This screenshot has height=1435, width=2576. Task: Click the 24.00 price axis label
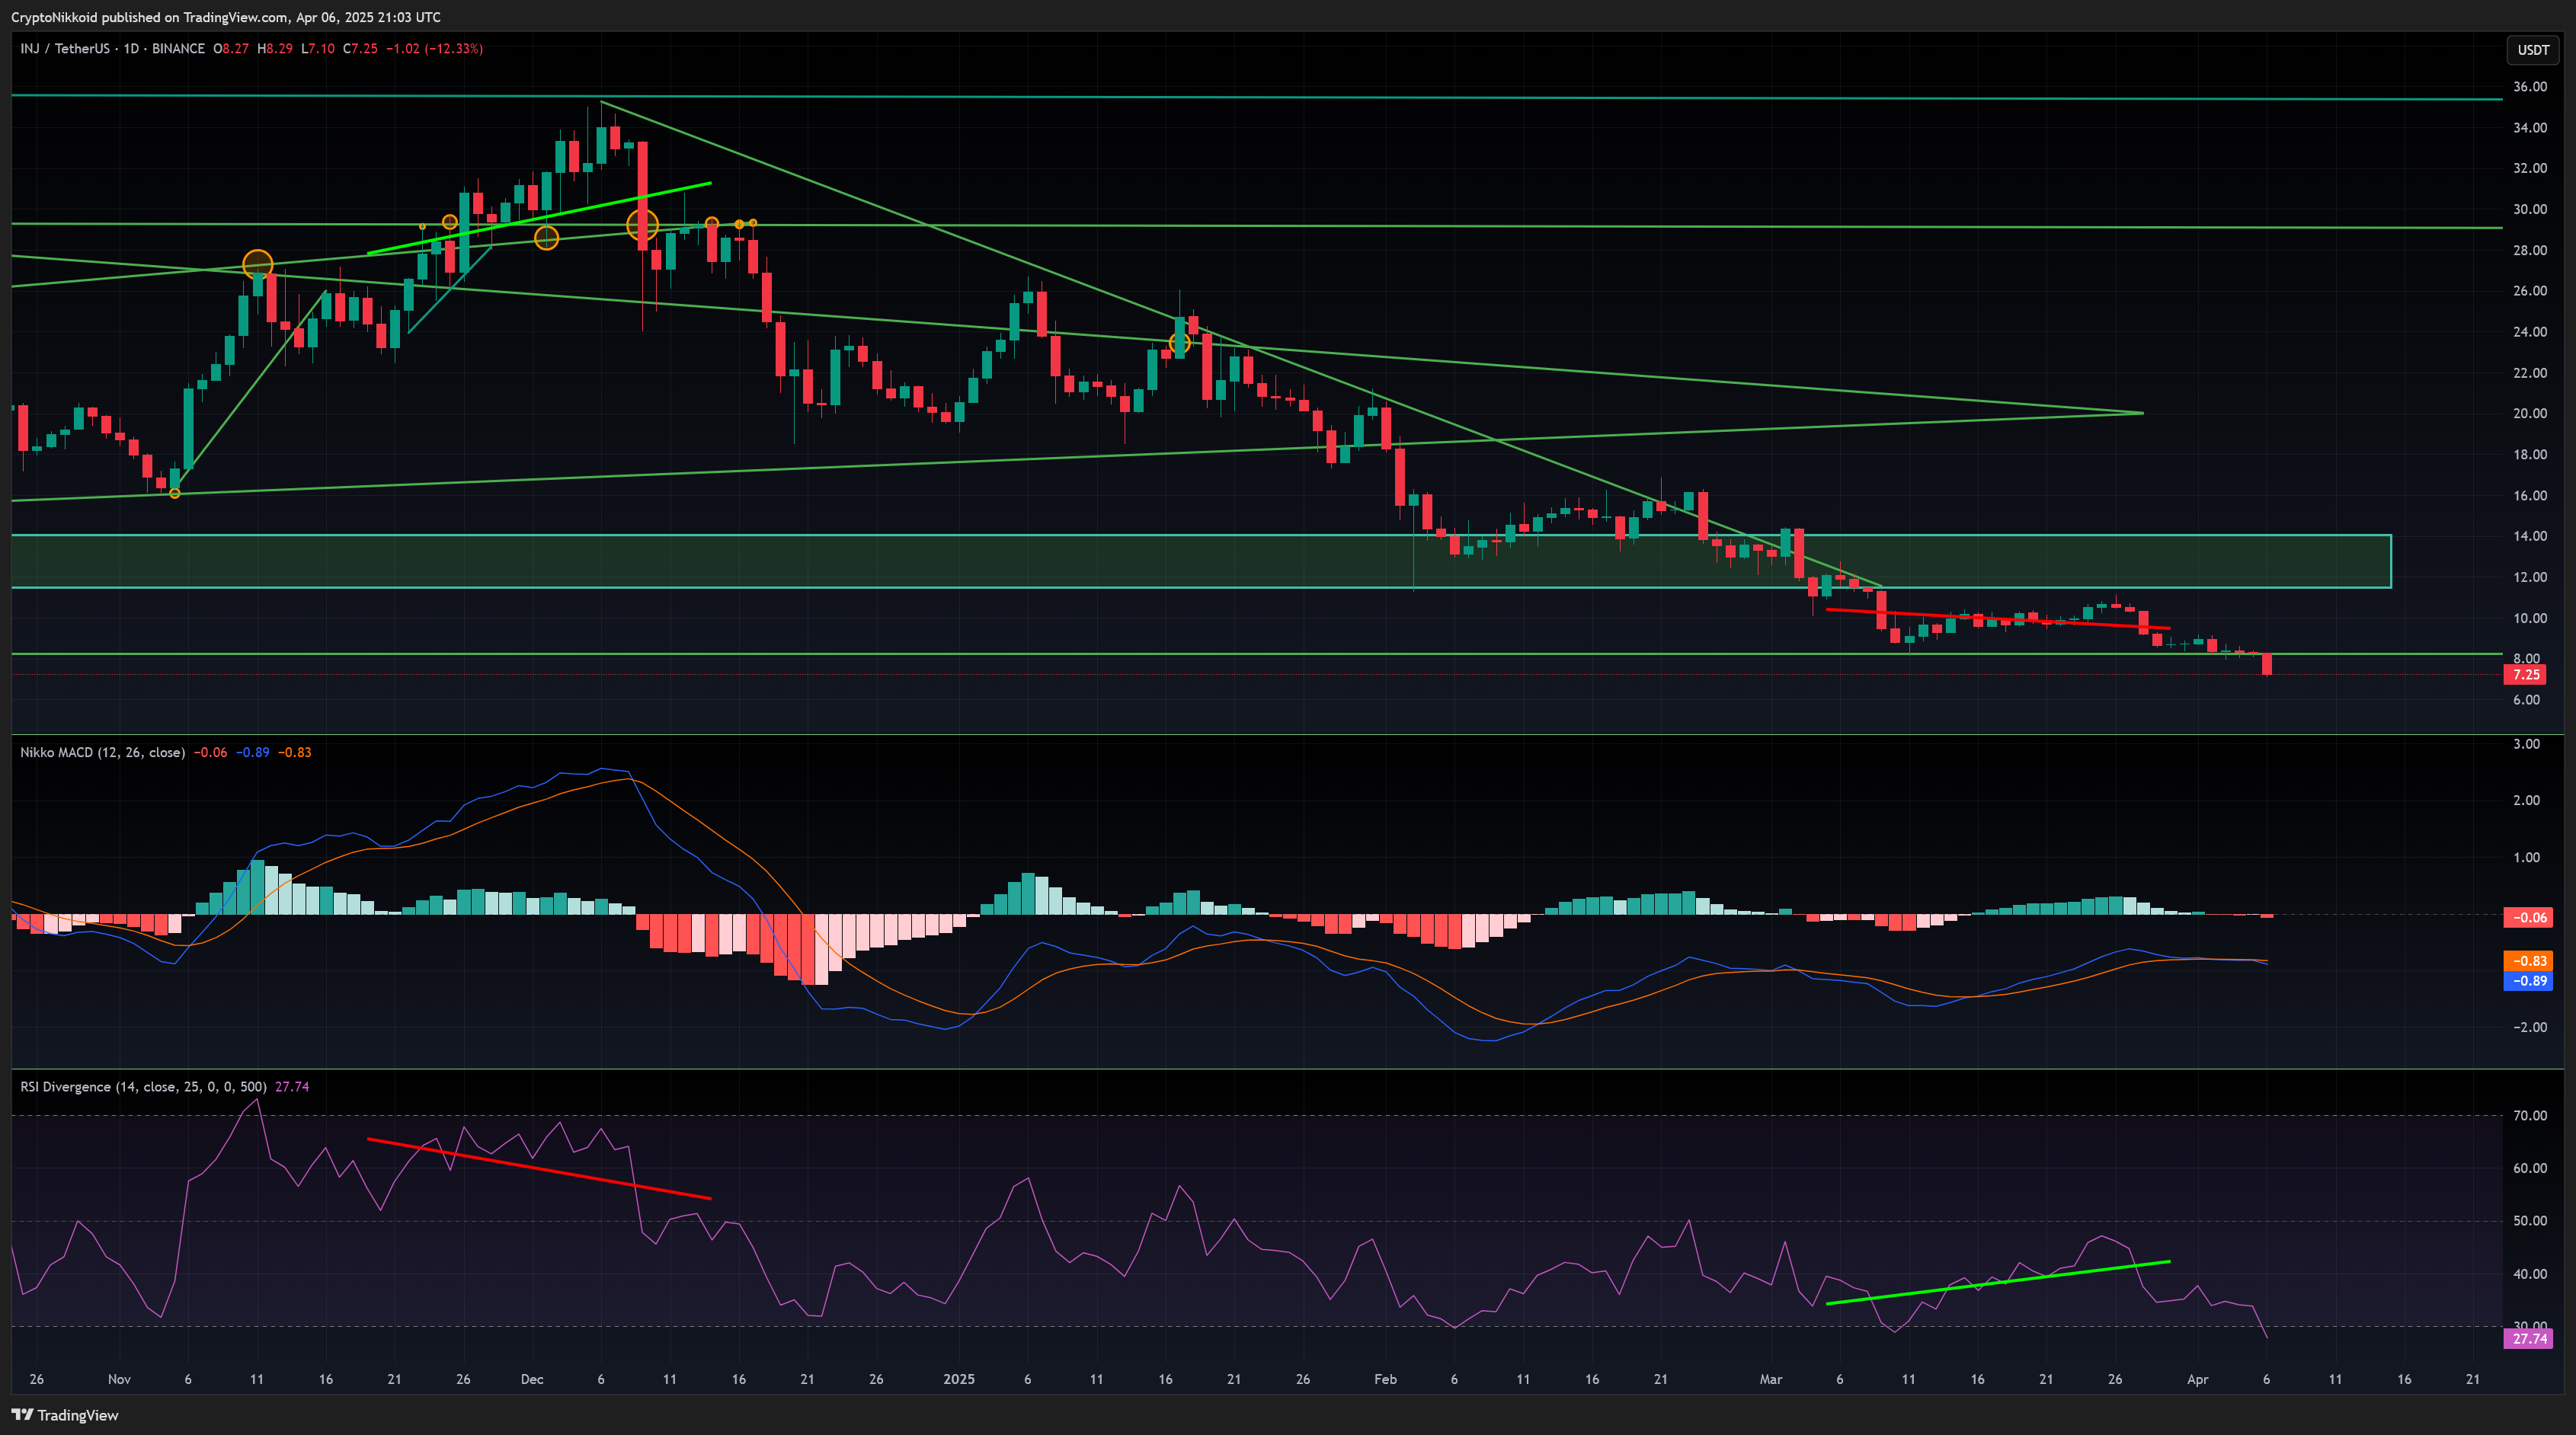click(x=2530, y=332)
